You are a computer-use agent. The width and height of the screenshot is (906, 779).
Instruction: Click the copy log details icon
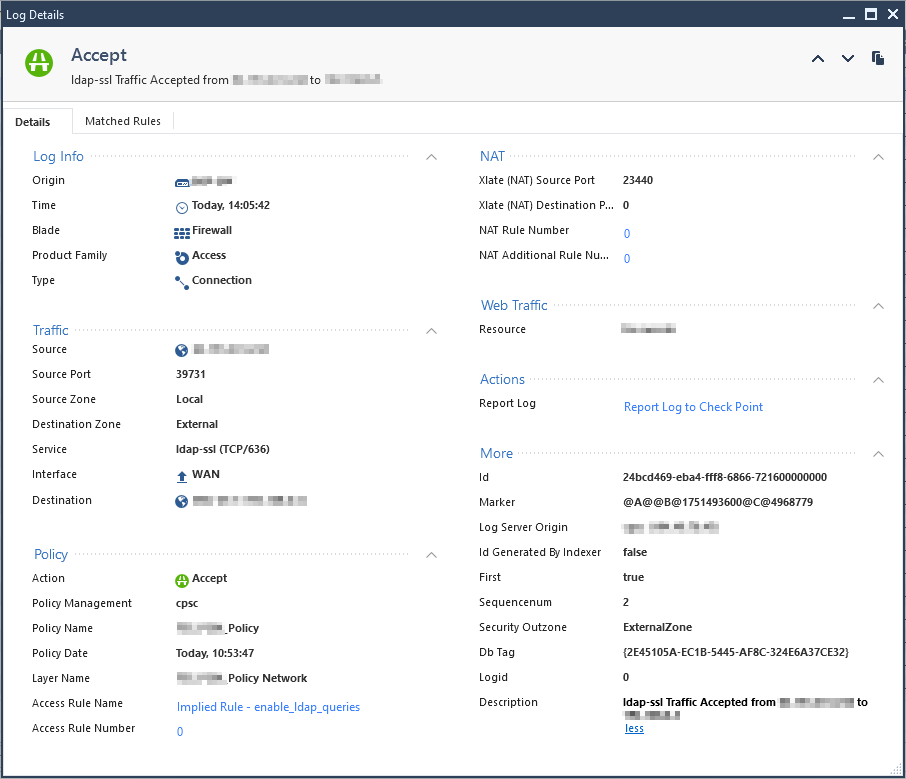[x=878, y=58]
